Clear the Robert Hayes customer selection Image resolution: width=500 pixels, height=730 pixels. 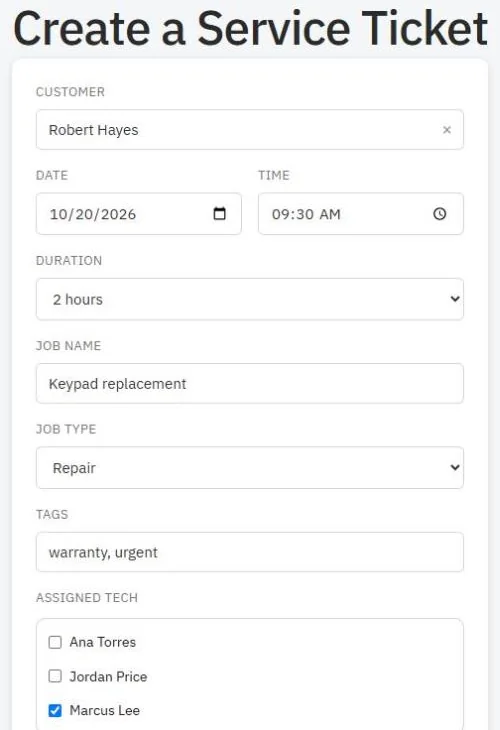tap(446, 130)
